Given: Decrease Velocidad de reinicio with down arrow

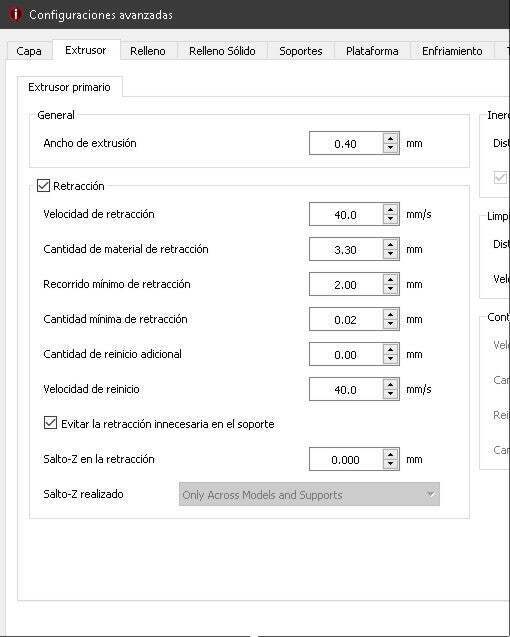Looking at the screenshot, I should (x=391, y=394).
